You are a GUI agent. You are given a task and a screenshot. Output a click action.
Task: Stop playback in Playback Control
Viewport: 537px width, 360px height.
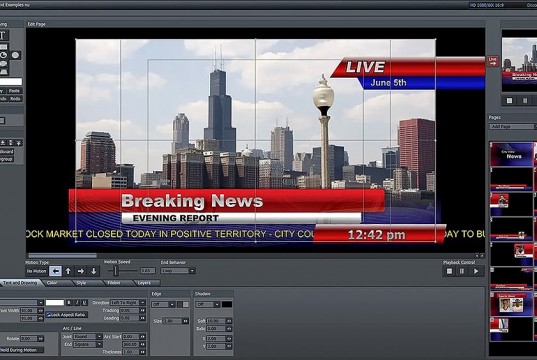[449, 271]
